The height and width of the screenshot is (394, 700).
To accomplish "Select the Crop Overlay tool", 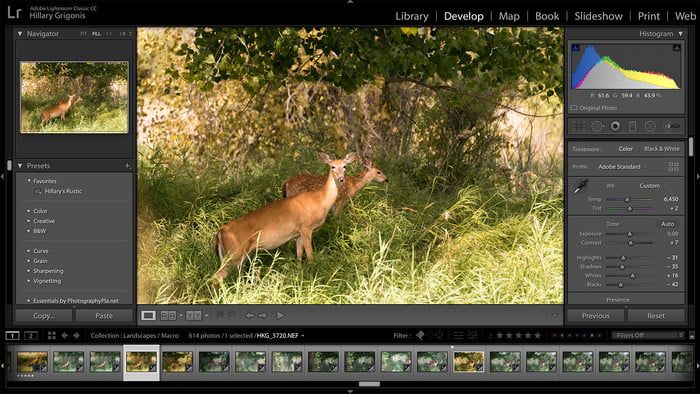I will [x=579, y=126].
